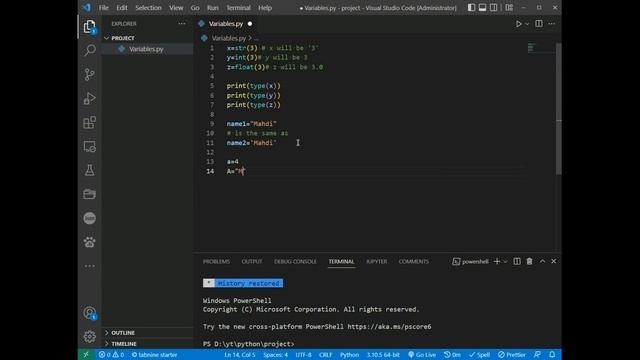
Task: Open the Terminal menu
Action: [238, 8]
